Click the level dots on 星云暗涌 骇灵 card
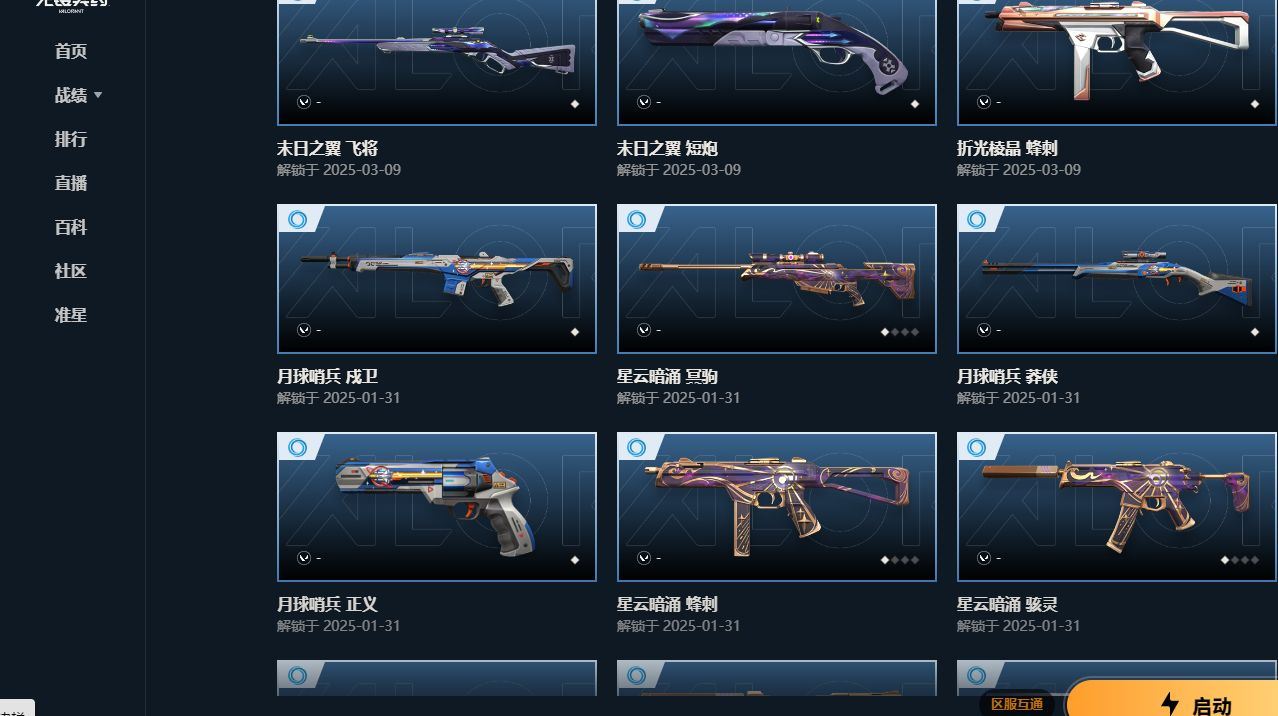 pyautogui.click(x=1241, y=560)
